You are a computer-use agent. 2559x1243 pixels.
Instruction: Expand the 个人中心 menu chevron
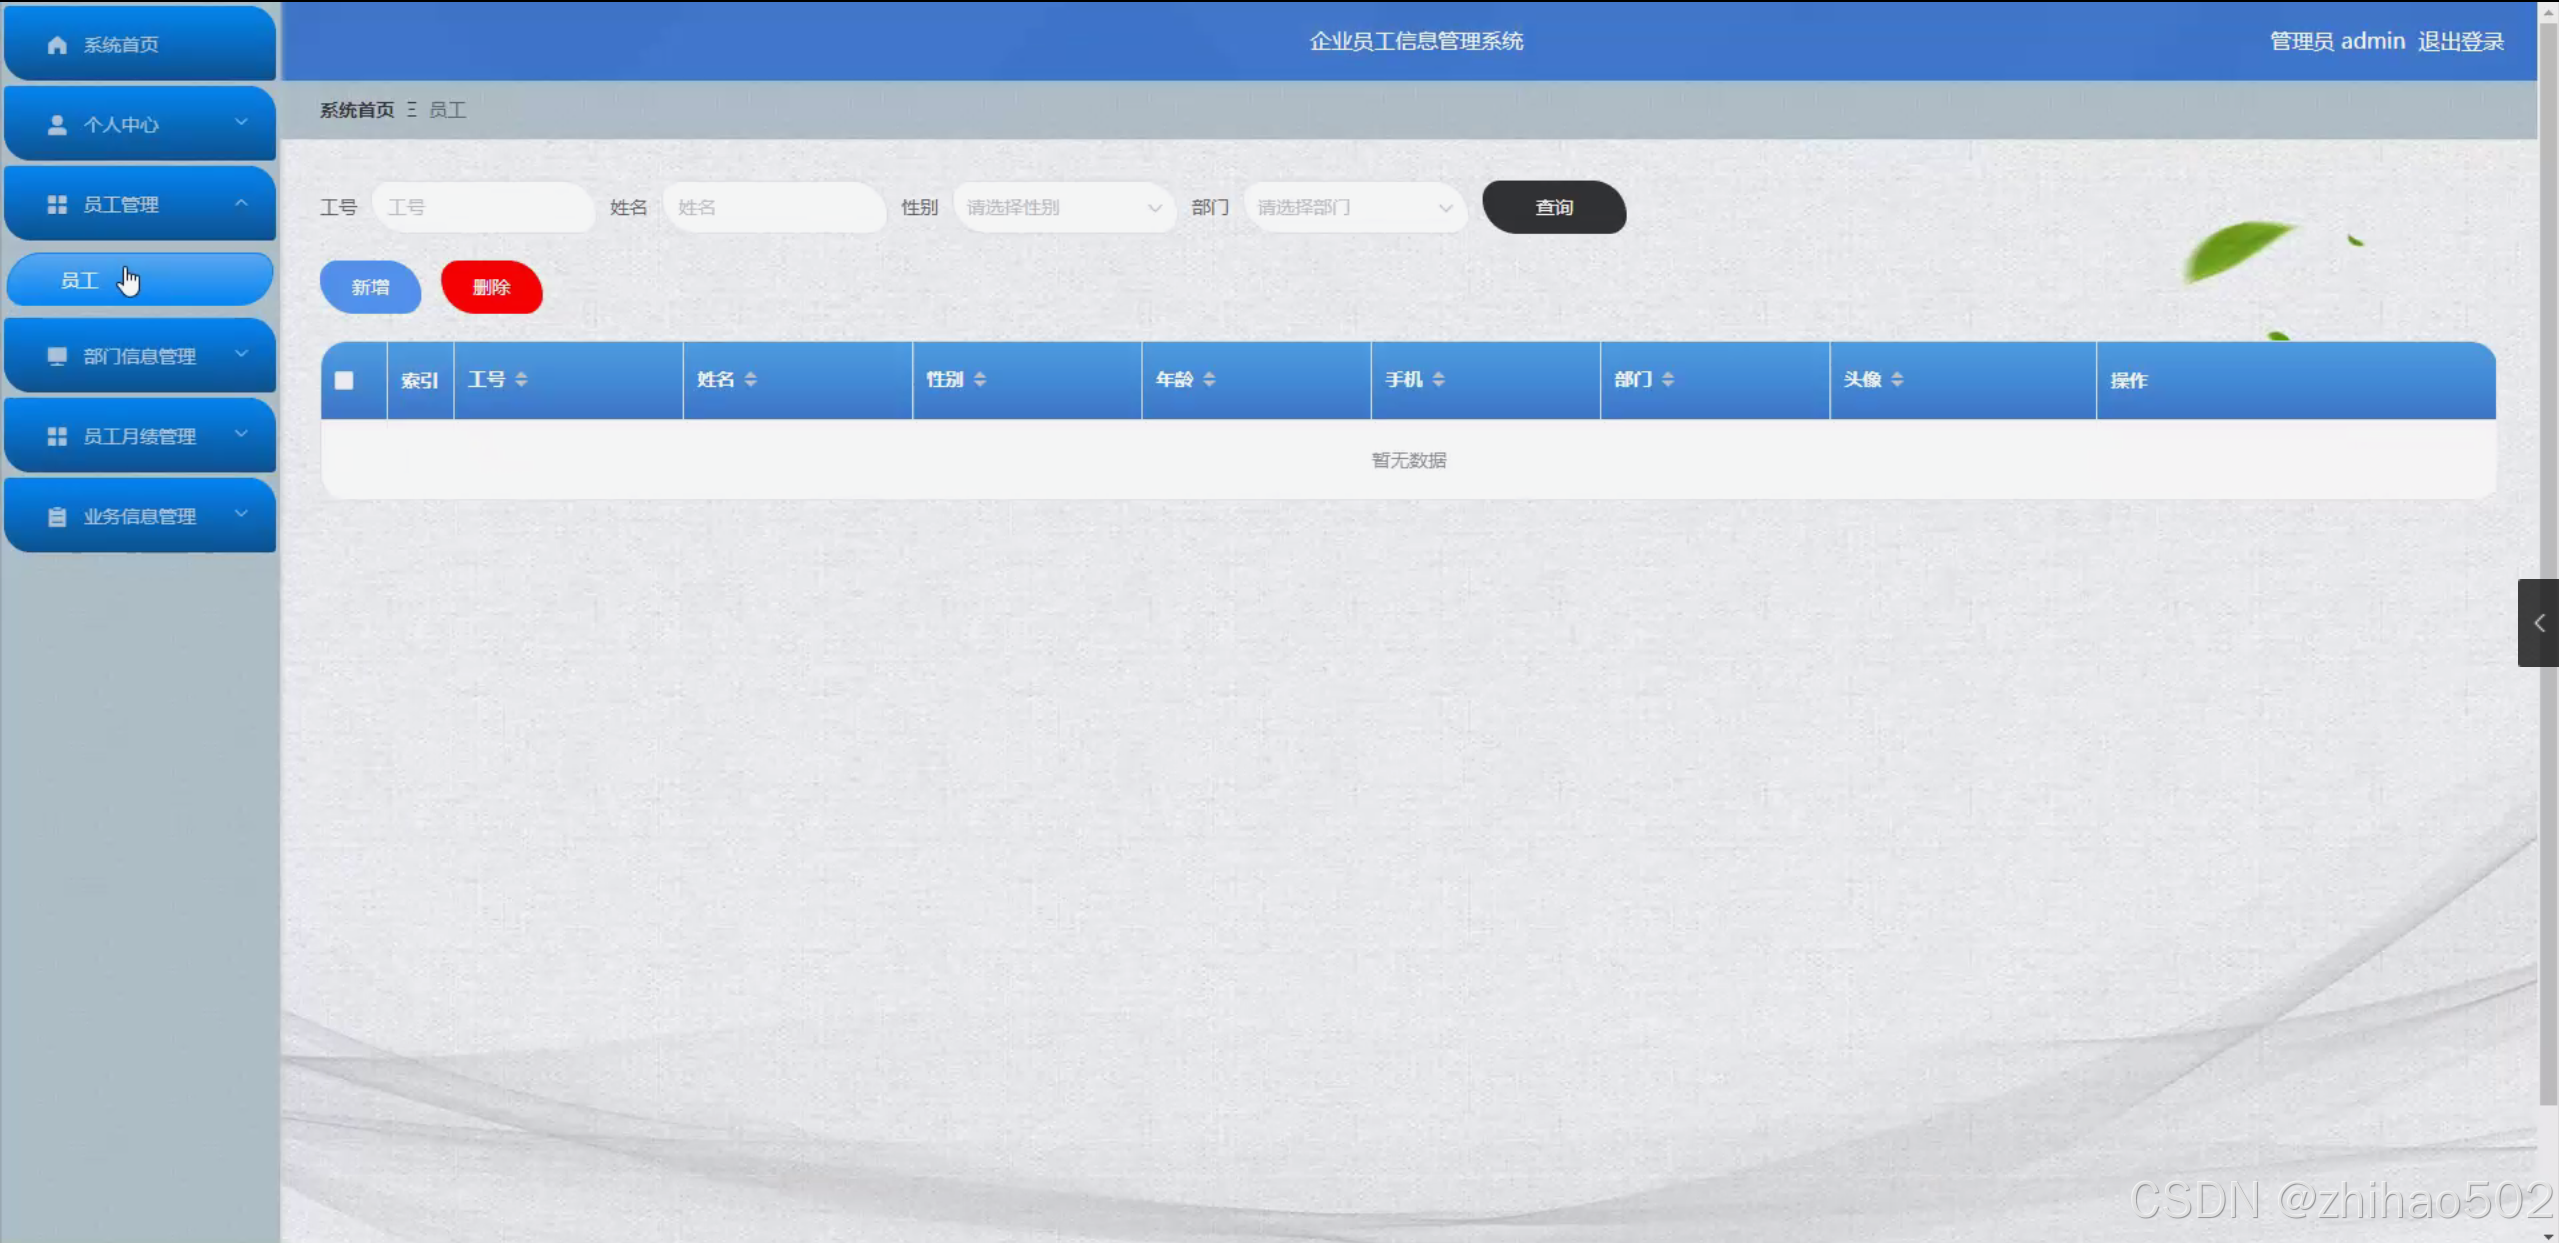(241, 123)
